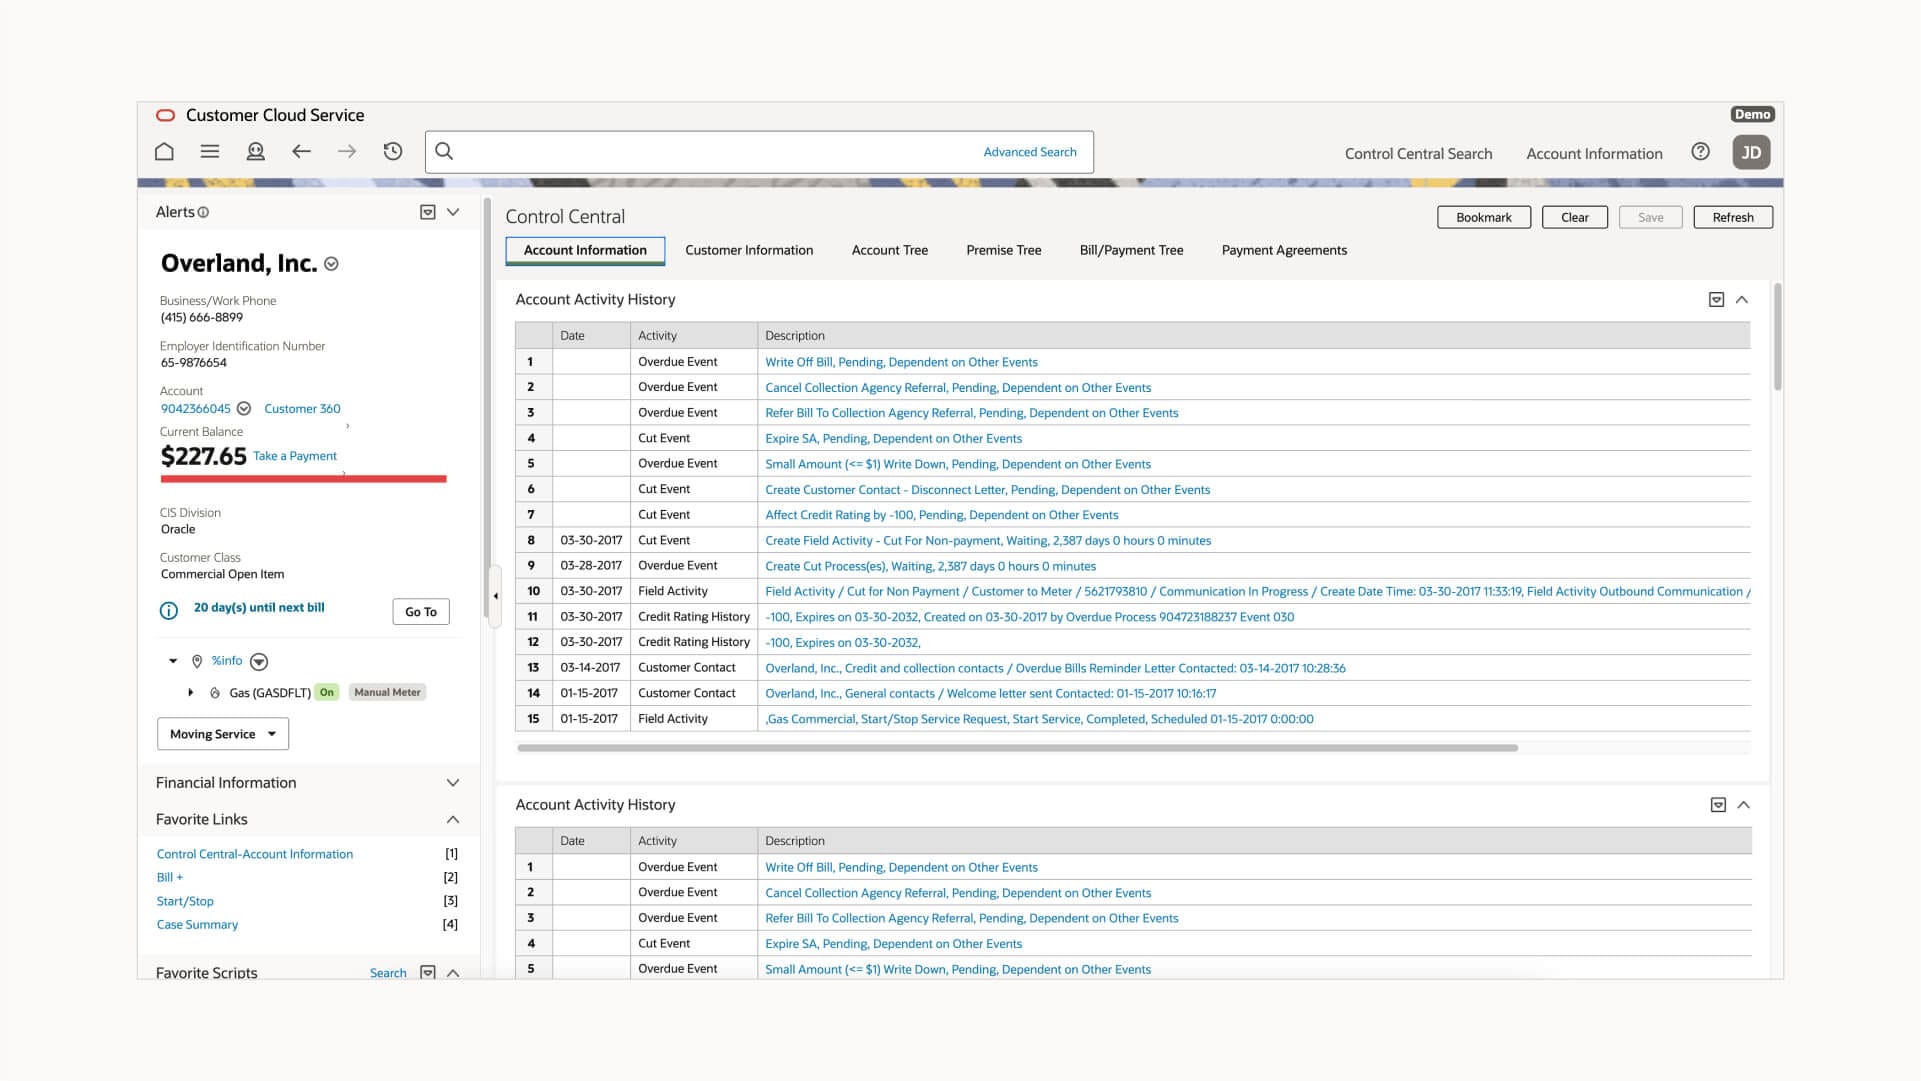Click the Home icon in toolbar
Viewport: 1921px width, 1081px height.
164,152
